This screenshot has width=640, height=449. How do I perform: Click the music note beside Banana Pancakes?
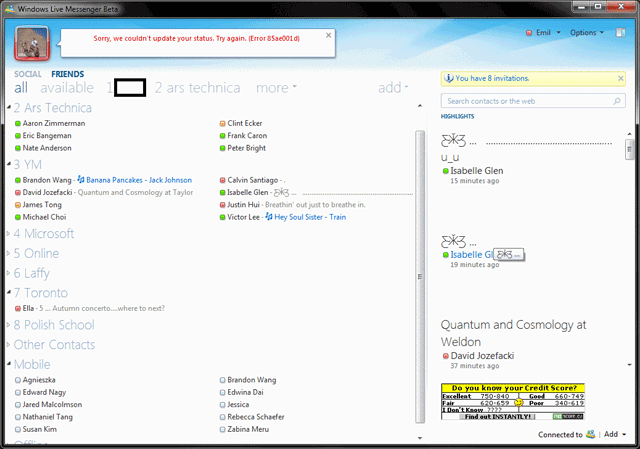tap(81, 180)
